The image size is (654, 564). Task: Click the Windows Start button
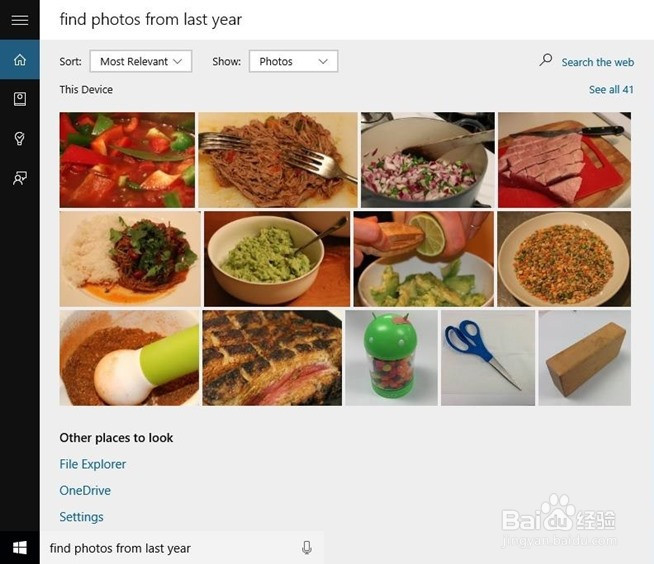pos(19,548)
